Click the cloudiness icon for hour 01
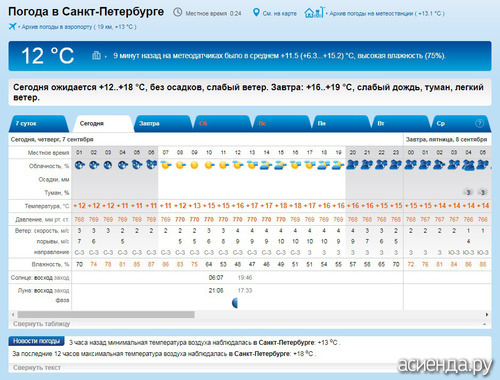 coord(79,165)
